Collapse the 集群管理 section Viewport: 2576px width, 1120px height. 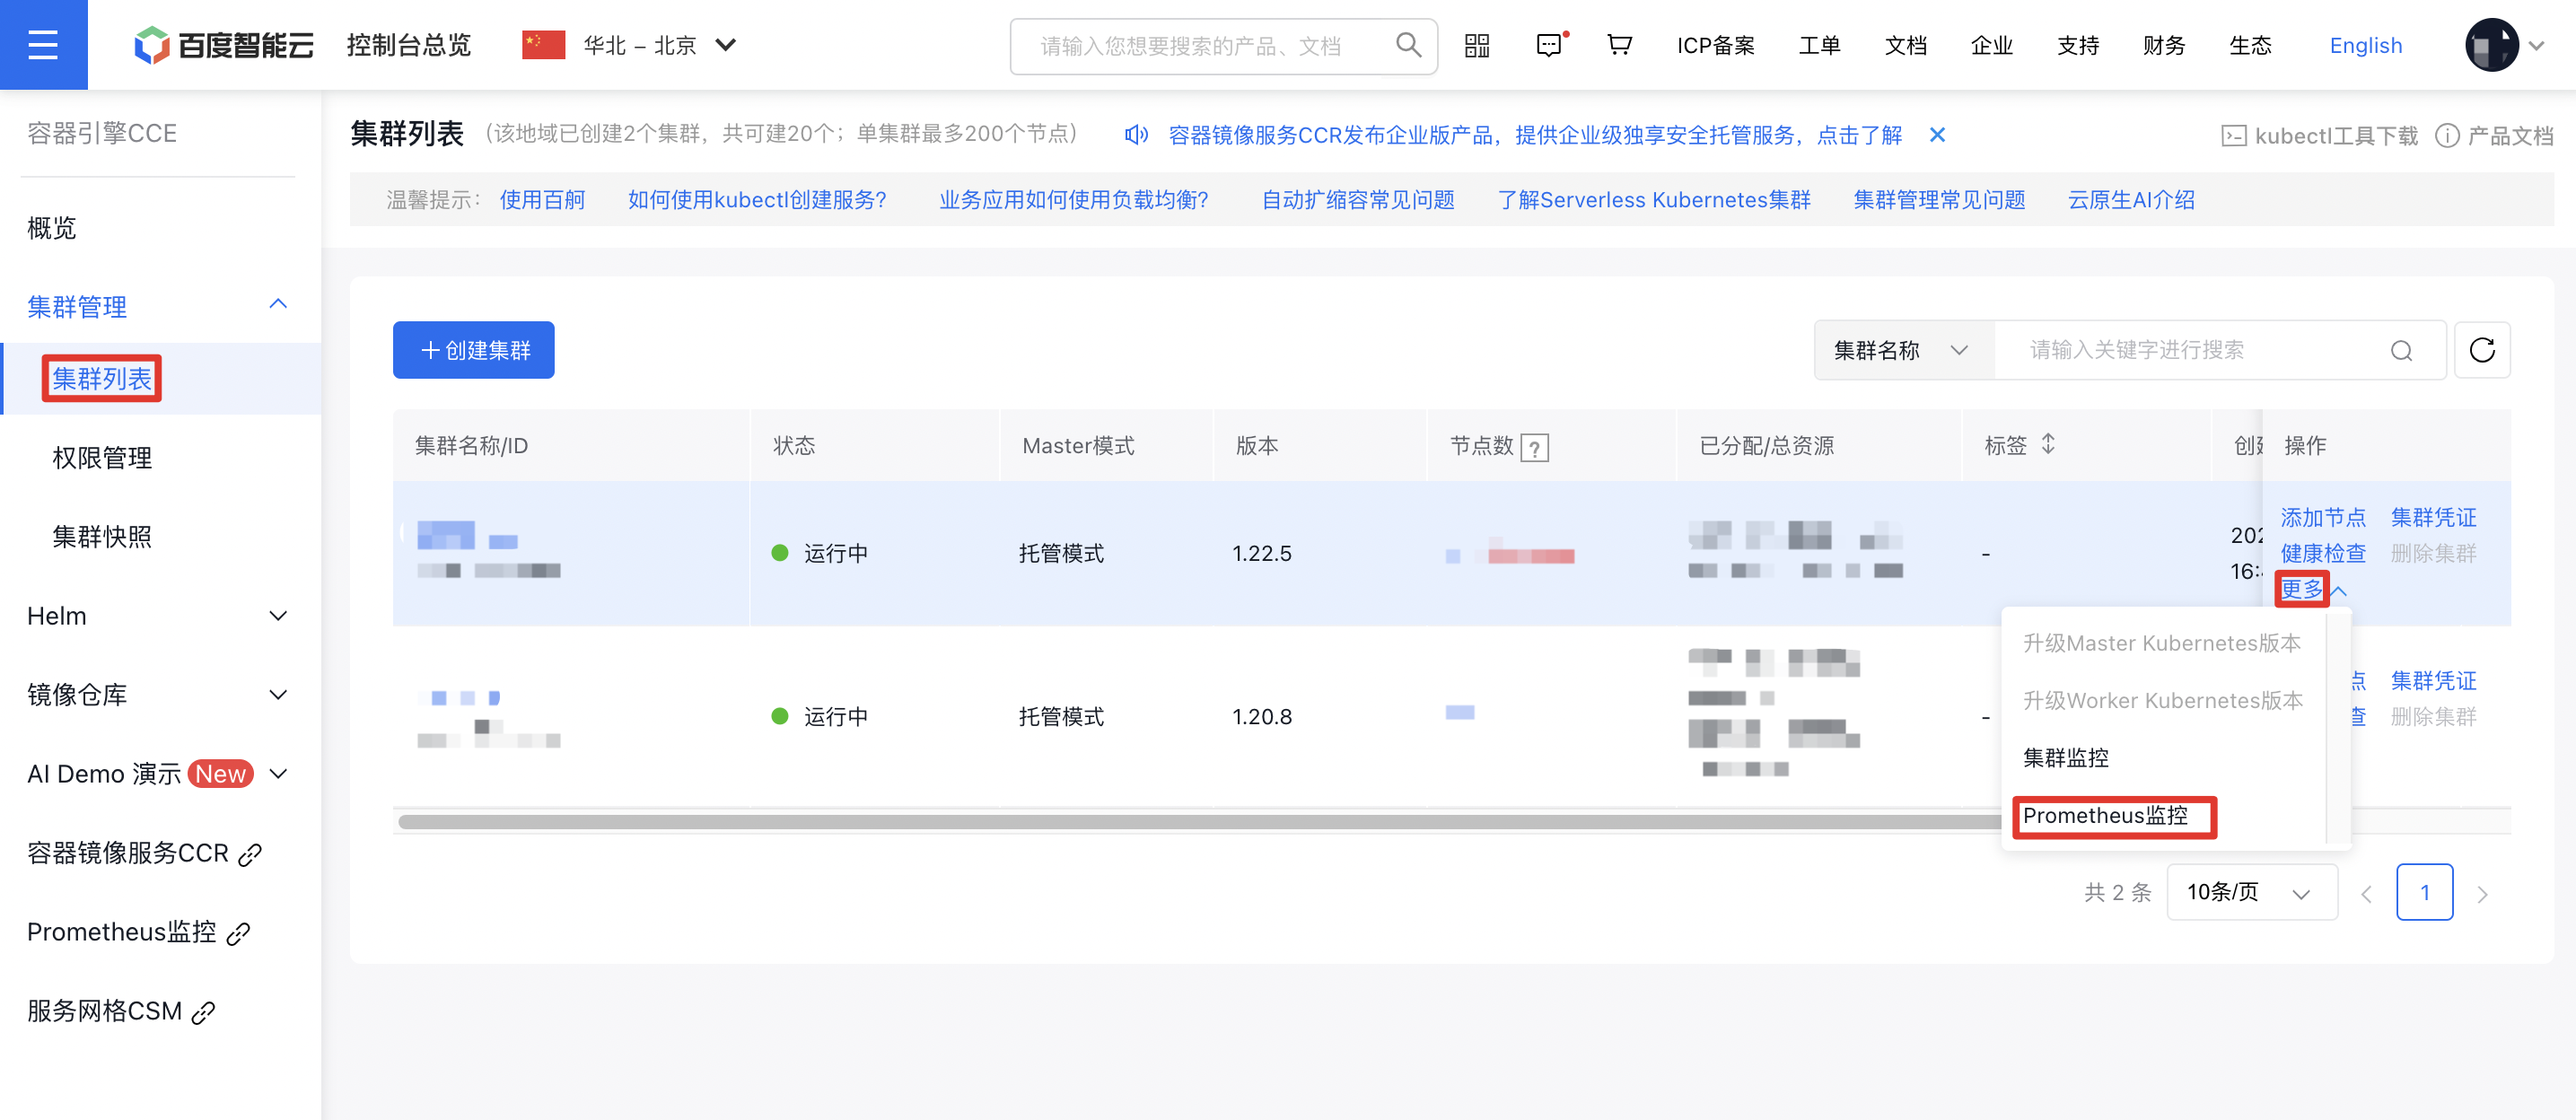[278, 304]
